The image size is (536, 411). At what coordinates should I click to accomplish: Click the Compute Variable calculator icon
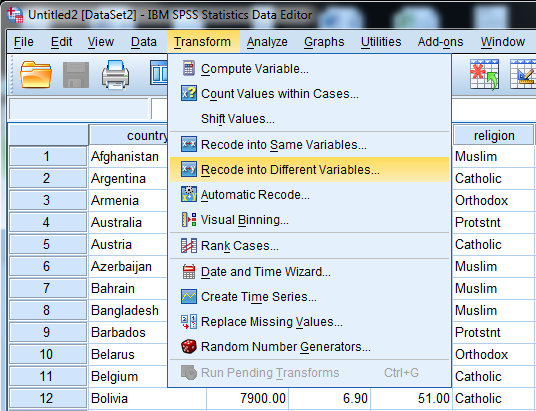[189, 68]
